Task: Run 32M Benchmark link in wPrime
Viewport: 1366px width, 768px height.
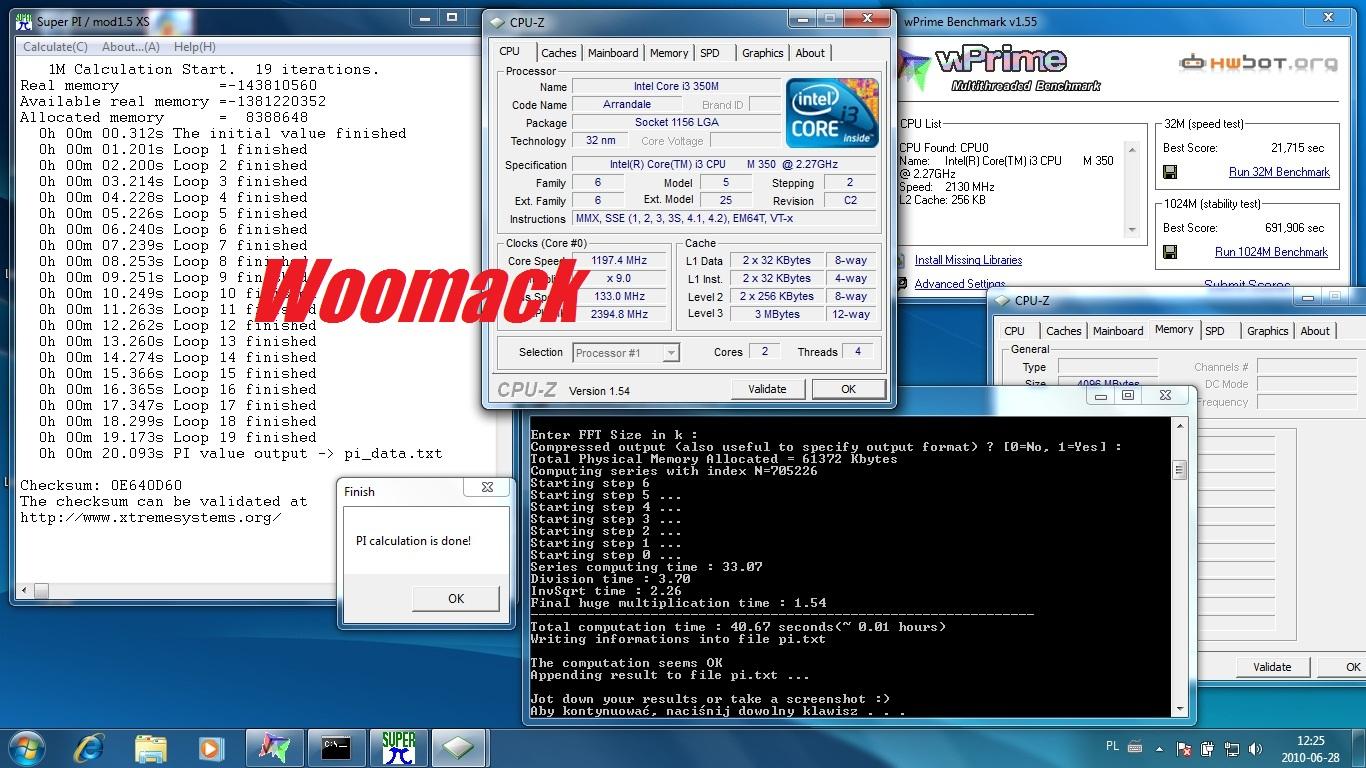Action: pos(1279,172)
